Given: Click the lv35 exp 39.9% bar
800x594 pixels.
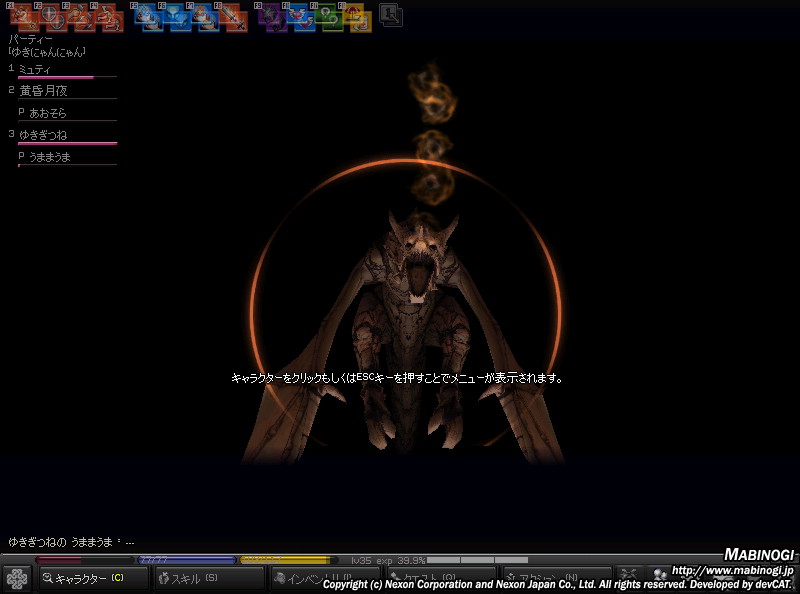Looking at the screenshot, I should (439, 560).
